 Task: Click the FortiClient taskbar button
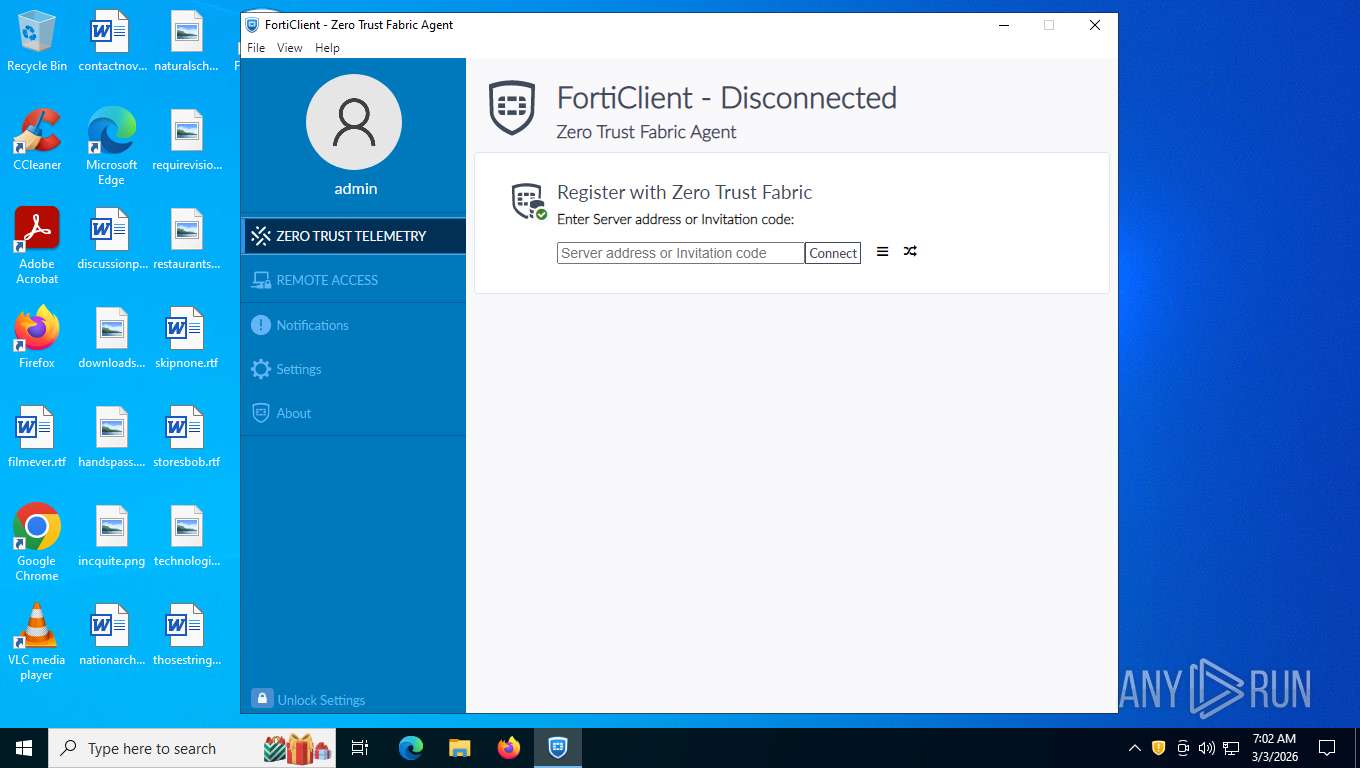coord(558,748)
